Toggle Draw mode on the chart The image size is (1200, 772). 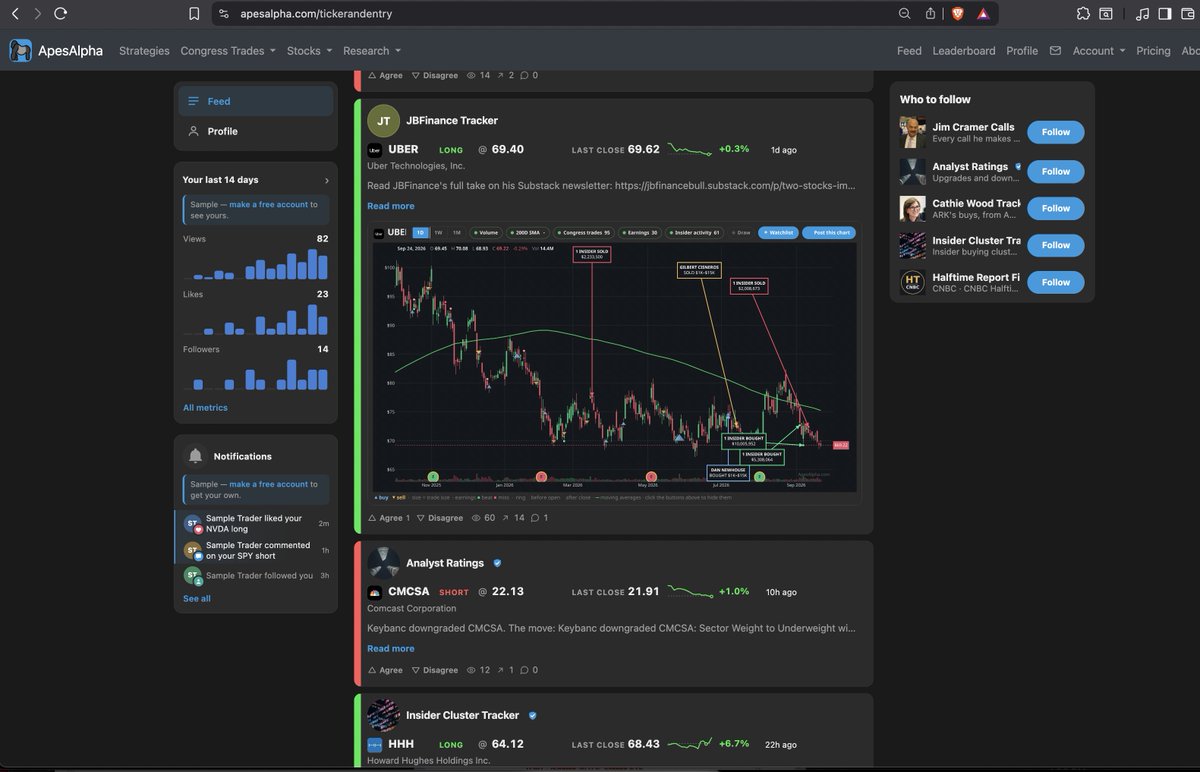(741, 232)
